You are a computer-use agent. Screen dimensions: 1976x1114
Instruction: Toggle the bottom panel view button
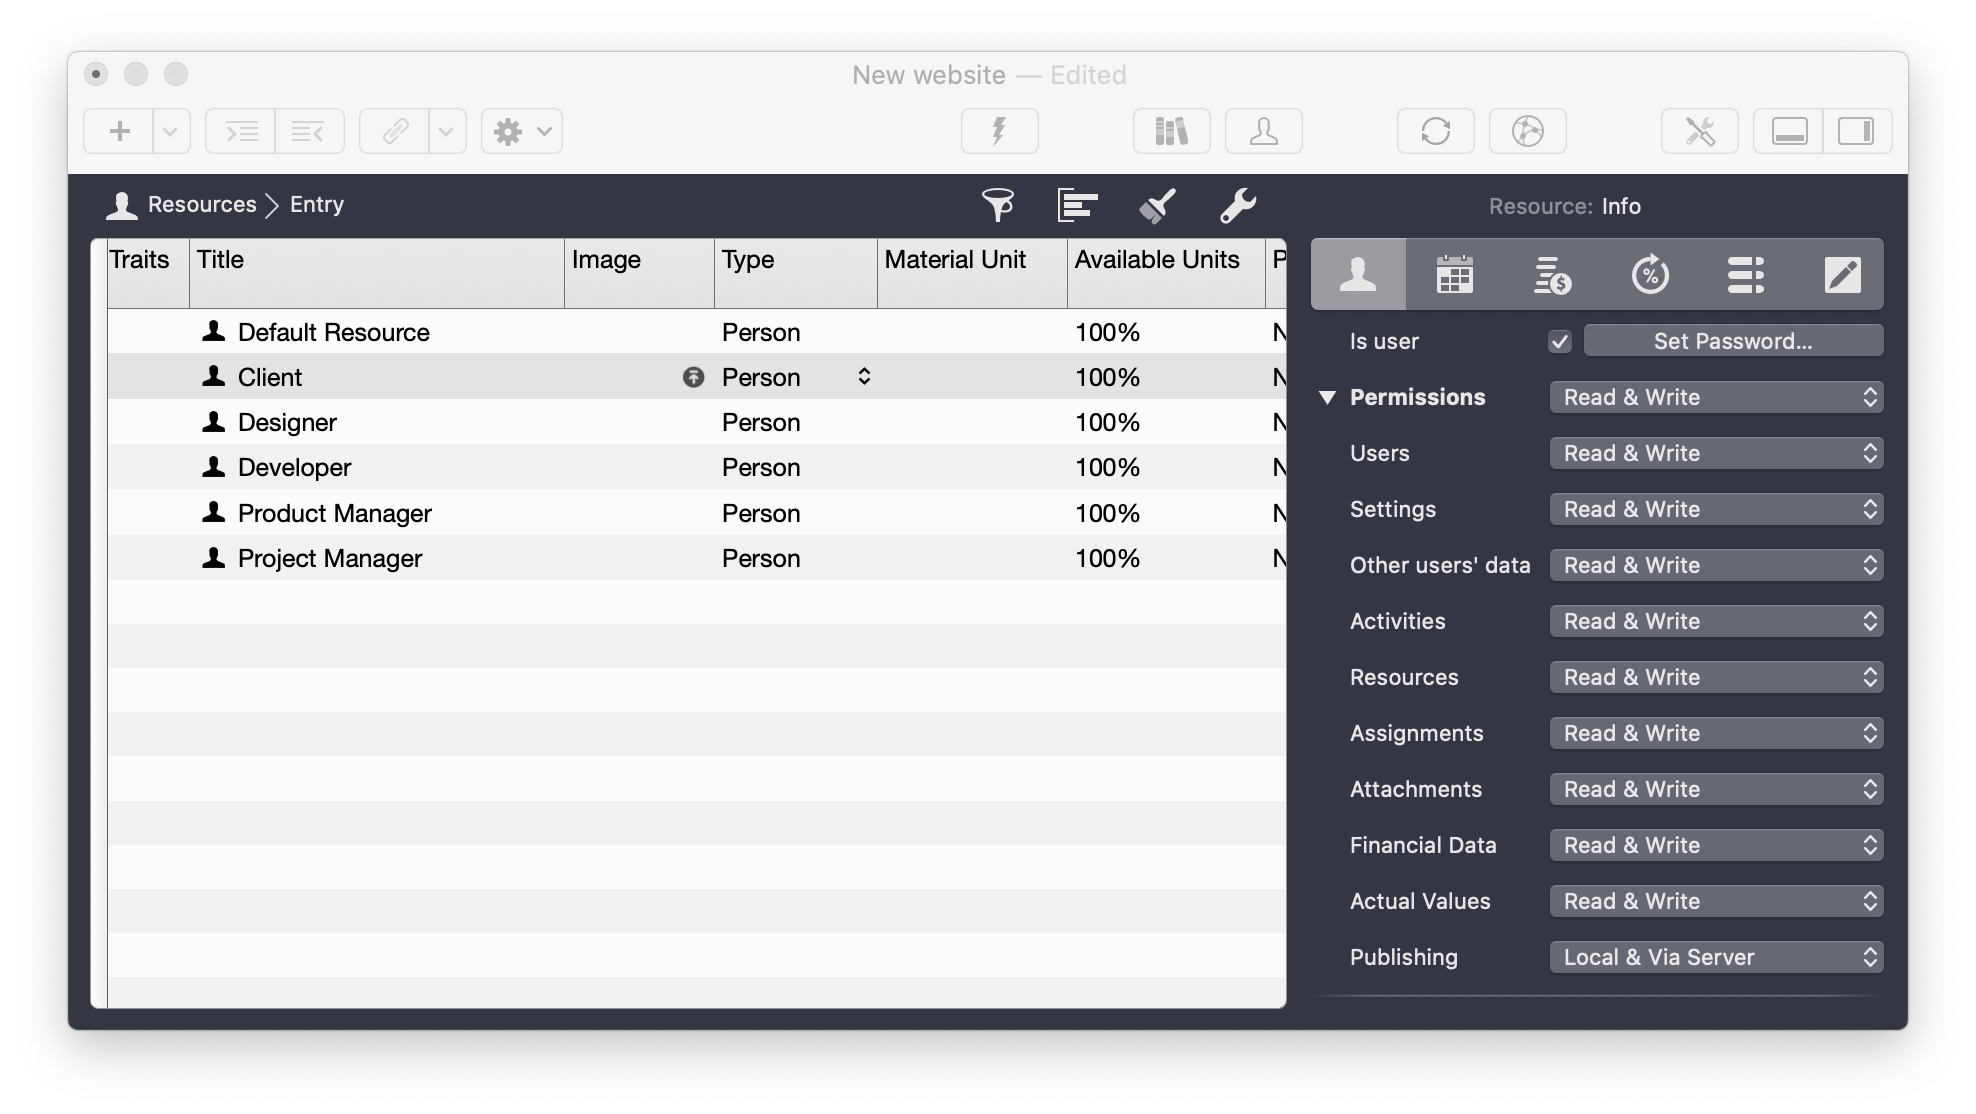pyautogui.click(x=1789, y=131)
